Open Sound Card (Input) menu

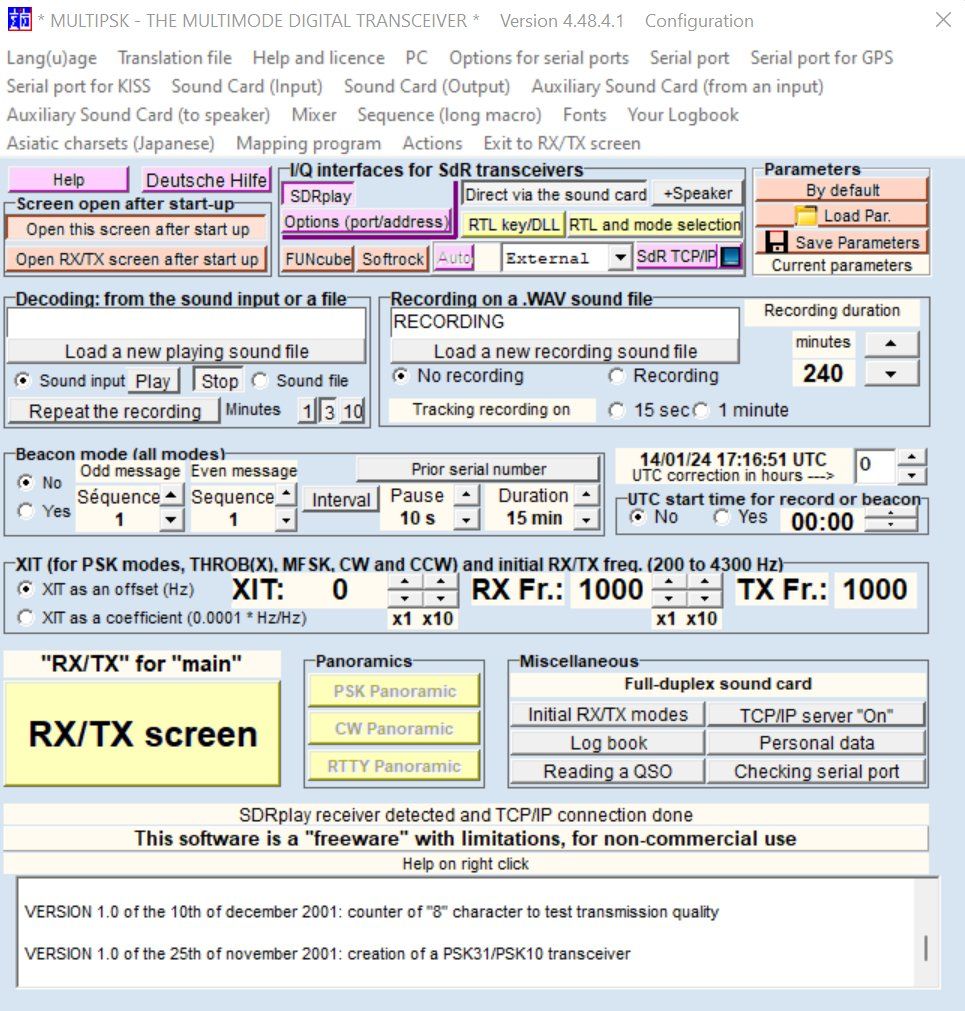pyautogui.click(x=247, y=86)
